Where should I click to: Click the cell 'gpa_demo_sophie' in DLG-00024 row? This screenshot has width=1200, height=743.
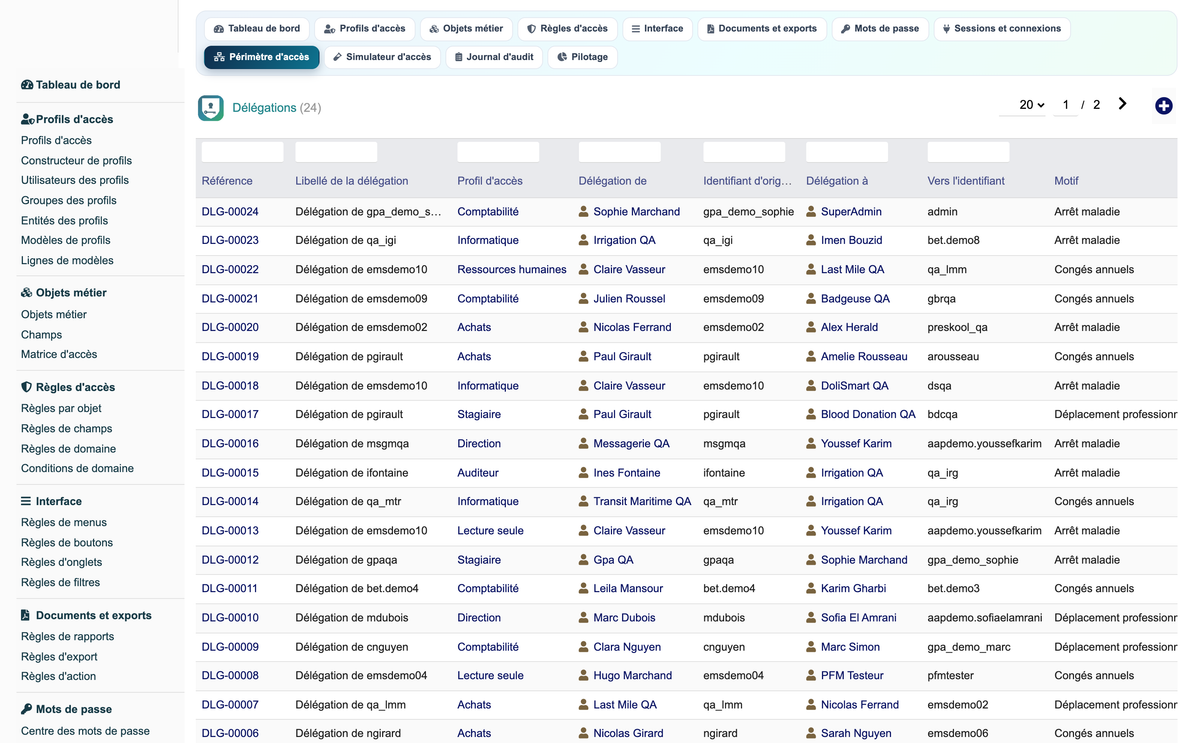pyautogui.click(x=749, y=212)
